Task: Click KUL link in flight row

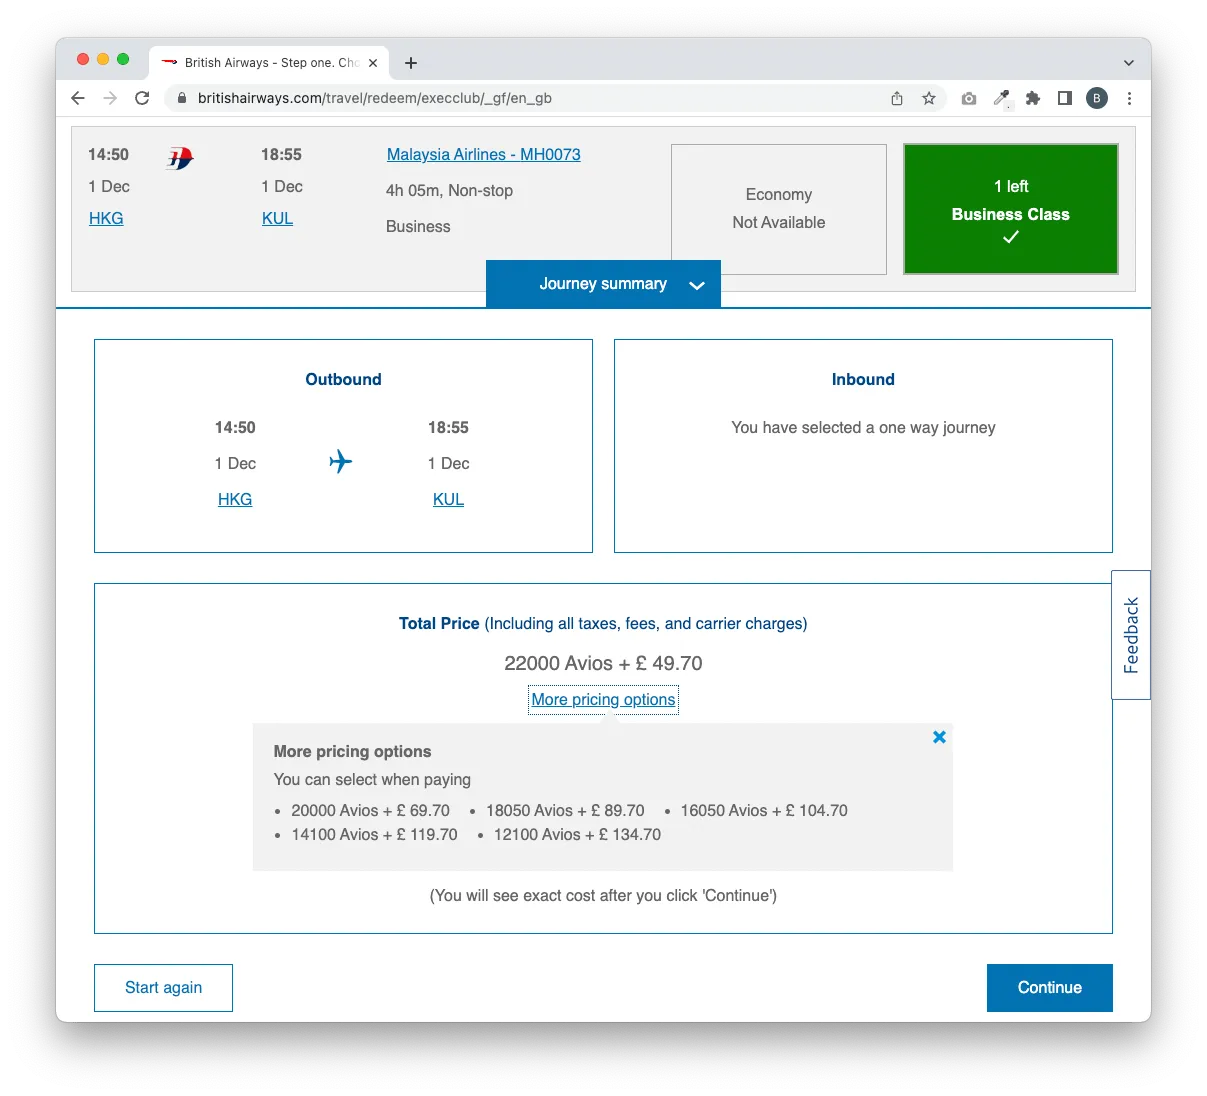Action: pyautogui.click(x=277, y=219)
